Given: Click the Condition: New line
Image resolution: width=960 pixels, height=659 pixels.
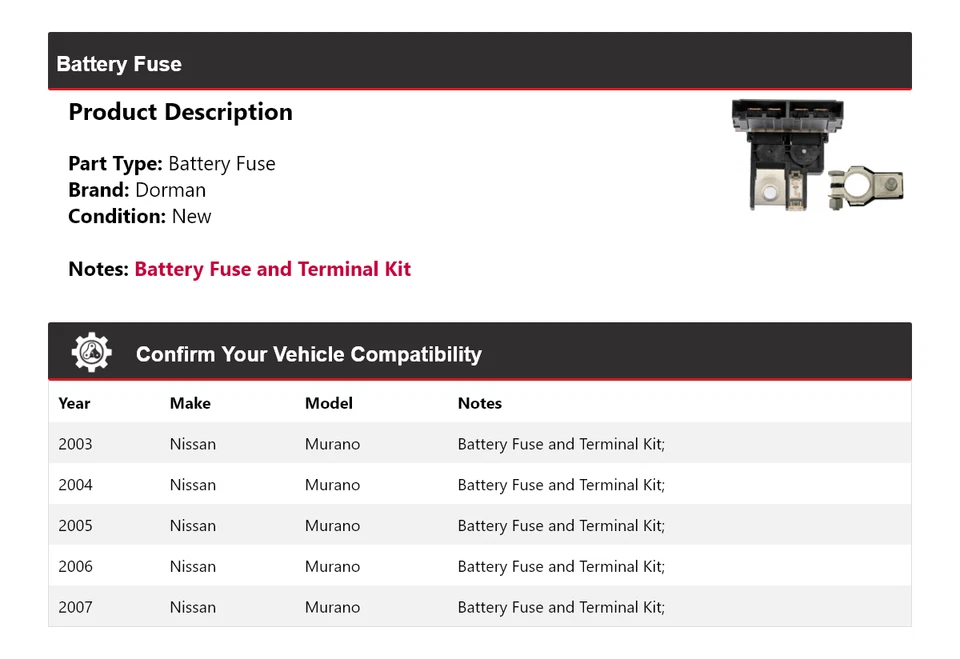Looking at the screenshot, I should (x=140, y=216).
